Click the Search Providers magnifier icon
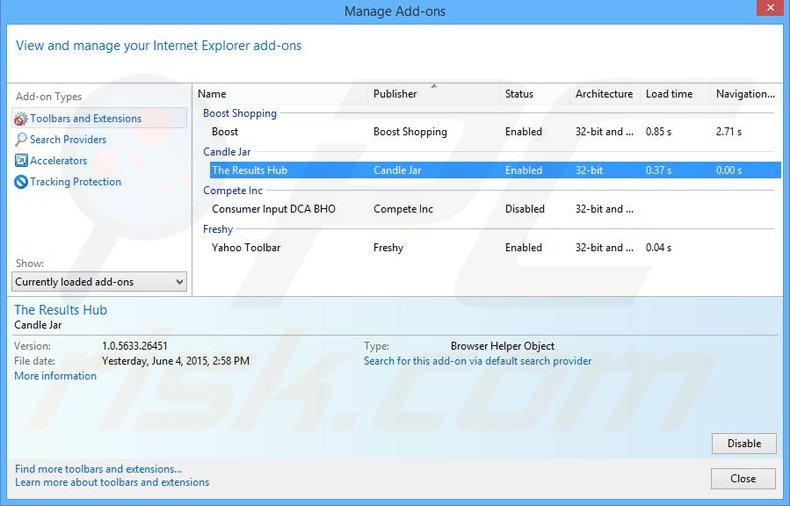 [x=21, y=140]
